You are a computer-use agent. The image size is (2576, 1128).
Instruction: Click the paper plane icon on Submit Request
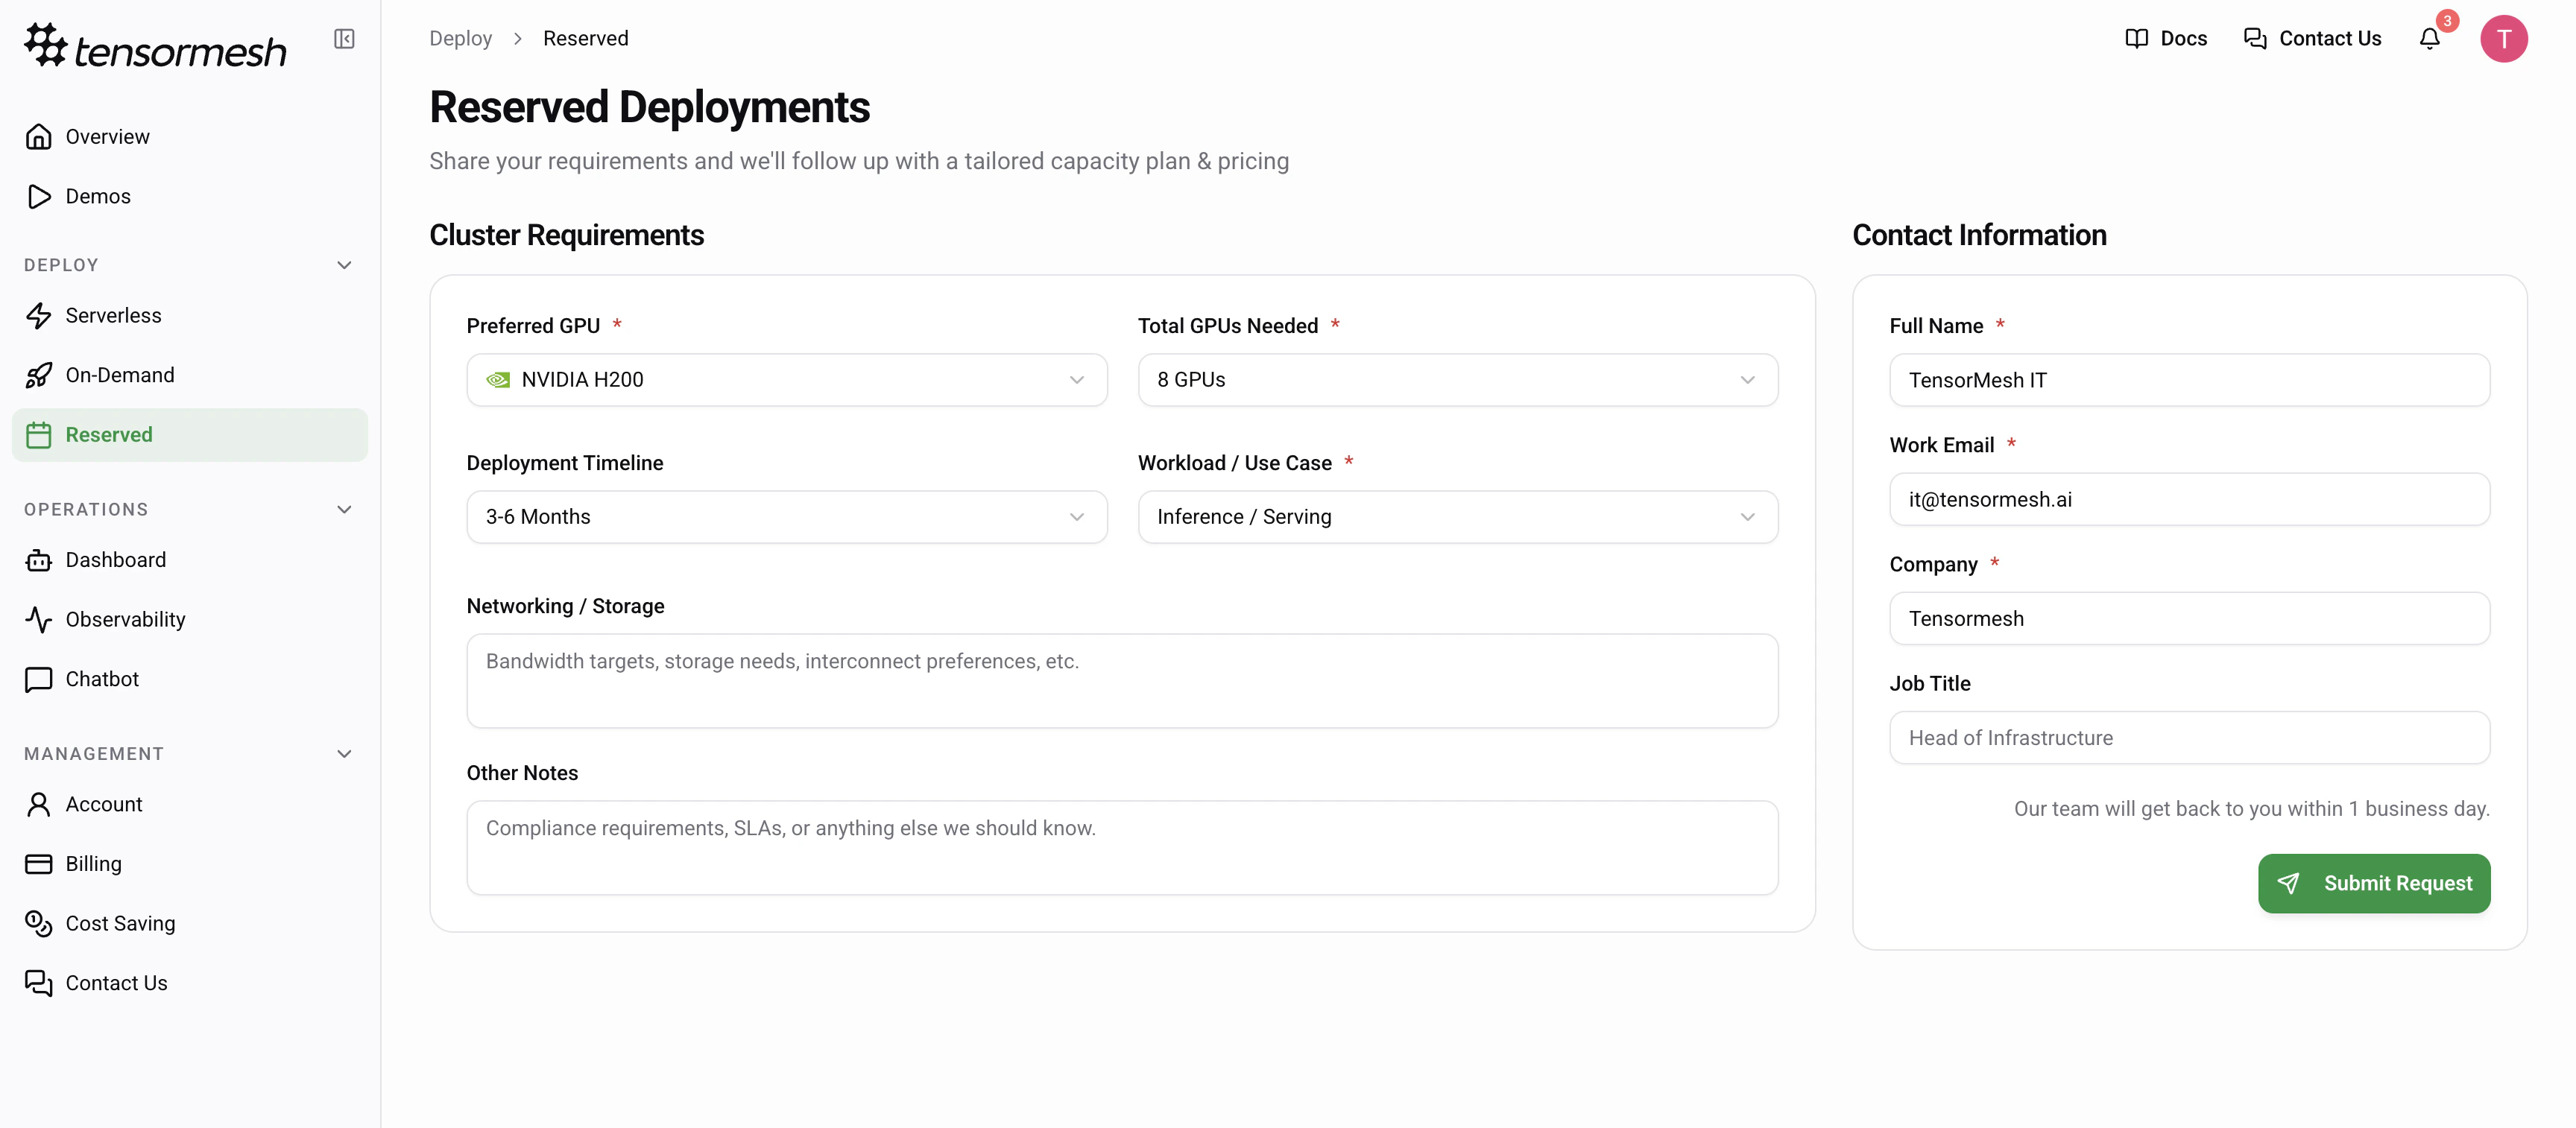point(2288,883)
